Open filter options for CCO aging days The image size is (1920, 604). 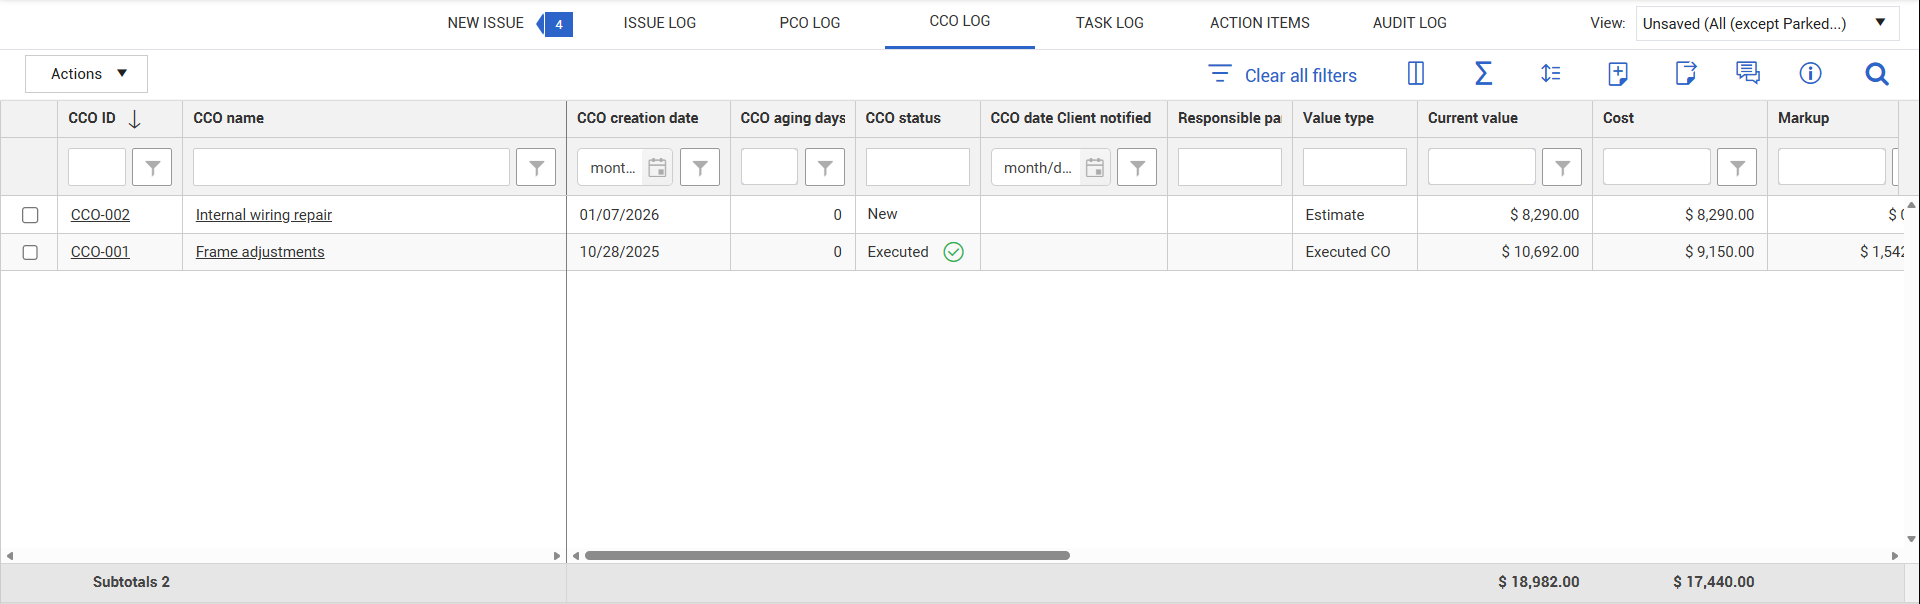[824, 167]
